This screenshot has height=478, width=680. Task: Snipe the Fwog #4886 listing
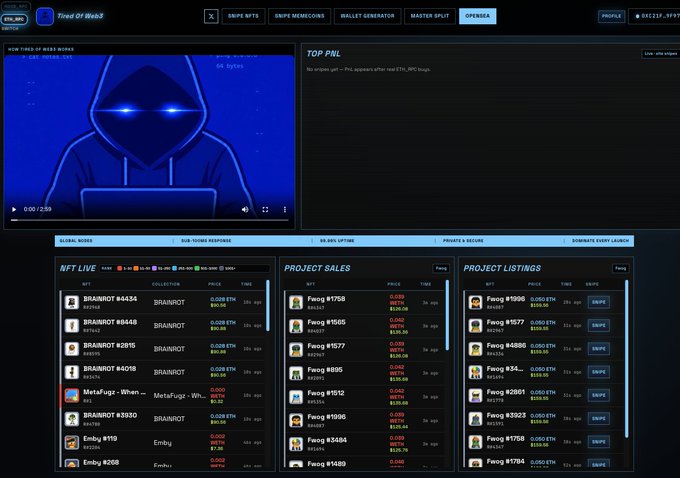point(598,349)
